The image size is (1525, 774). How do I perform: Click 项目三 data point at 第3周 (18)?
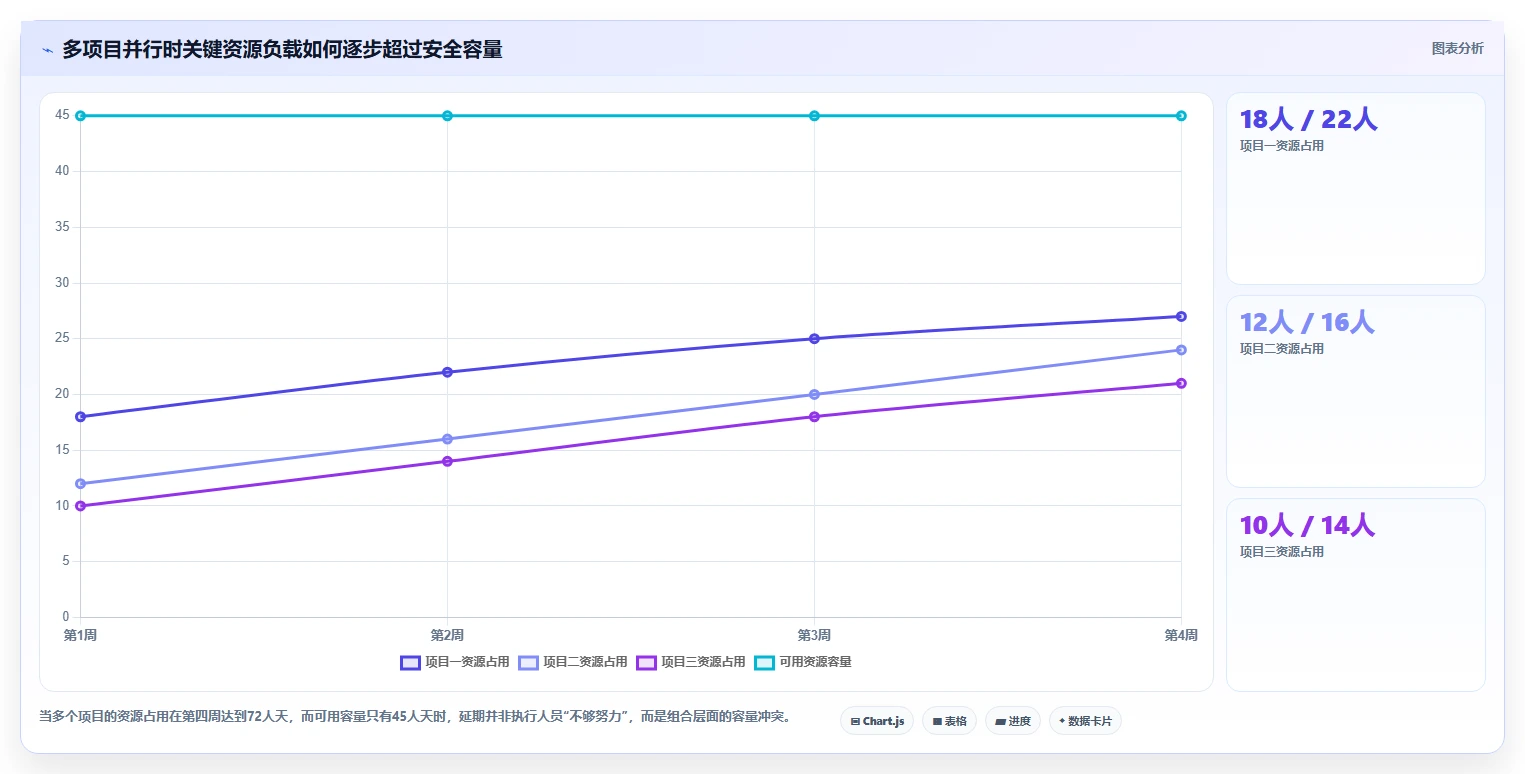coord(814,416)
